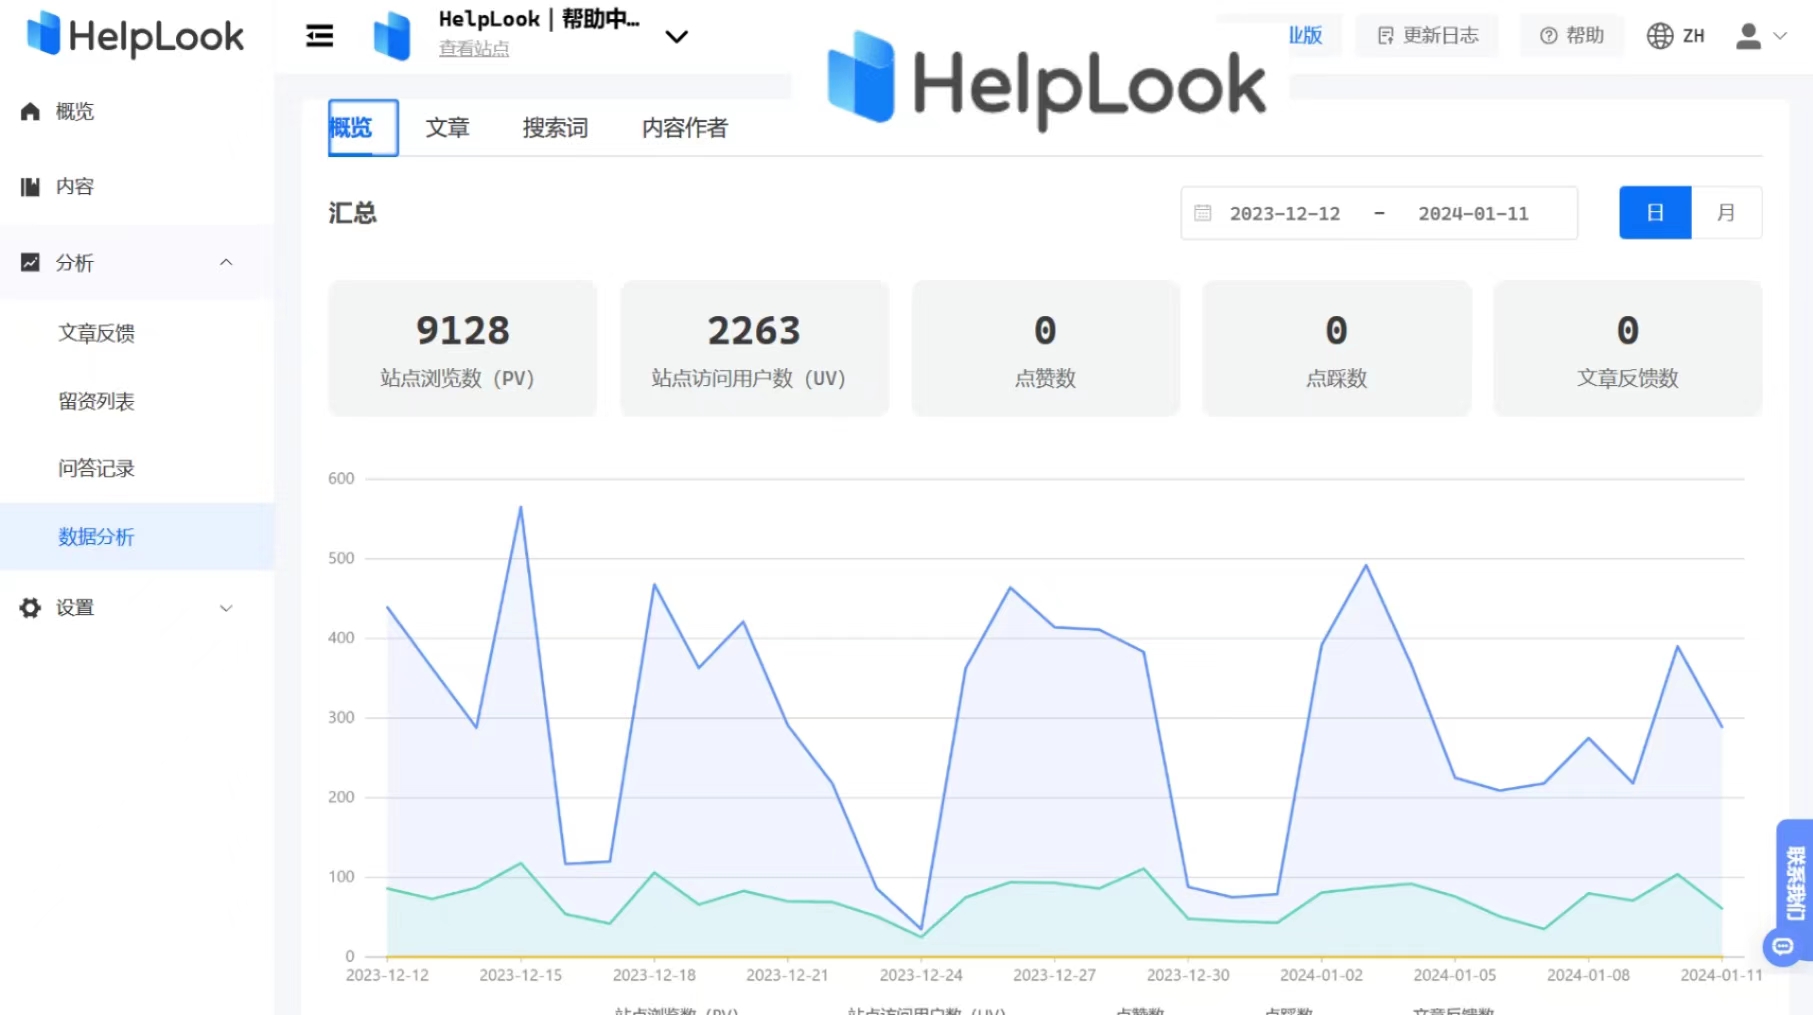Click the HelpLook logo in the sidebar header
Viewport: 1813px width, 1015px height.
coord(135,35)
